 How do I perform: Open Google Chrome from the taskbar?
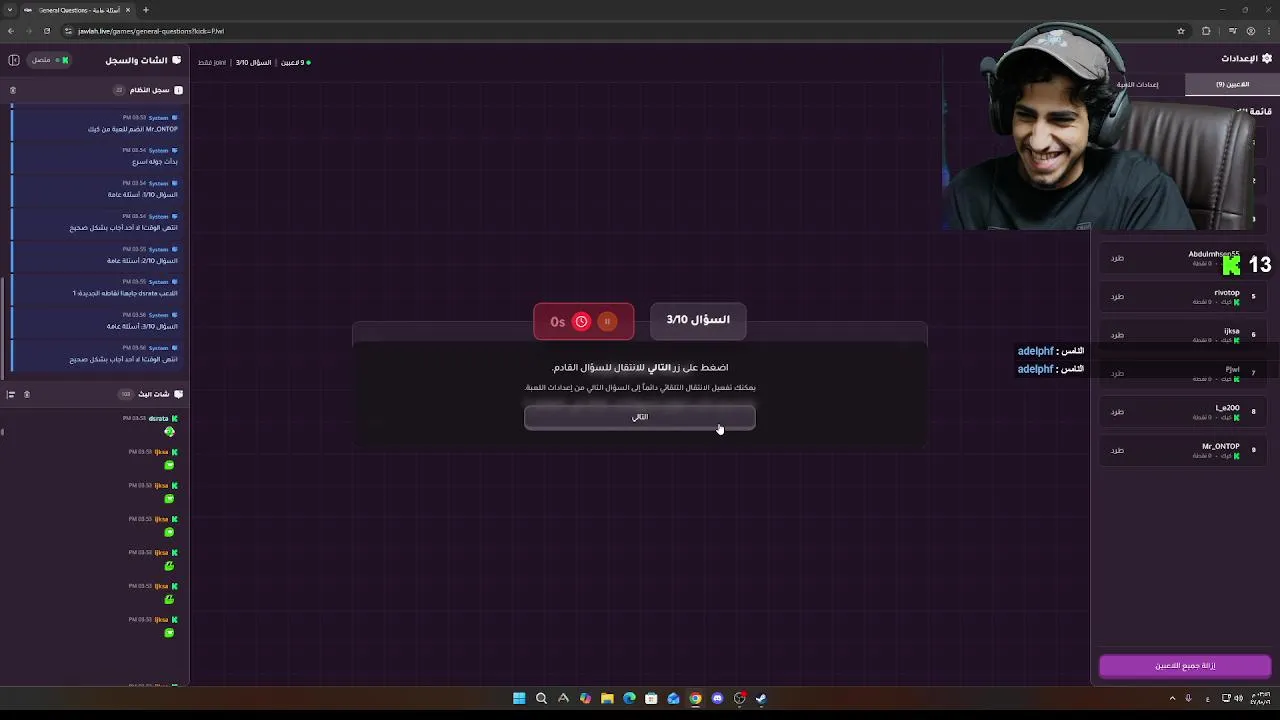(x=695, y=699)
